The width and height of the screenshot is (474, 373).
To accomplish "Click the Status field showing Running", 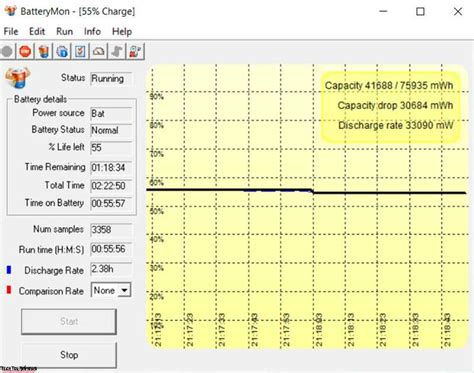I will (111, 79).
